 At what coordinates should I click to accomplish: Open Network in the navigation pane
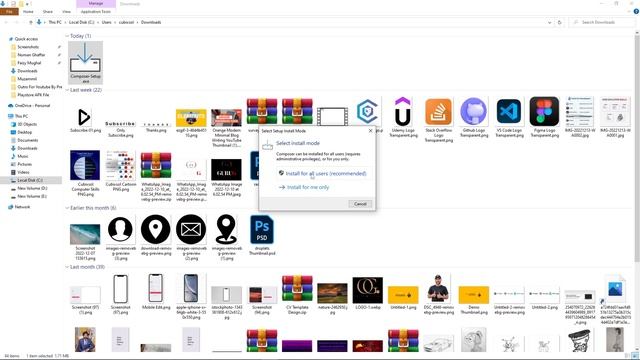[22, 207]
